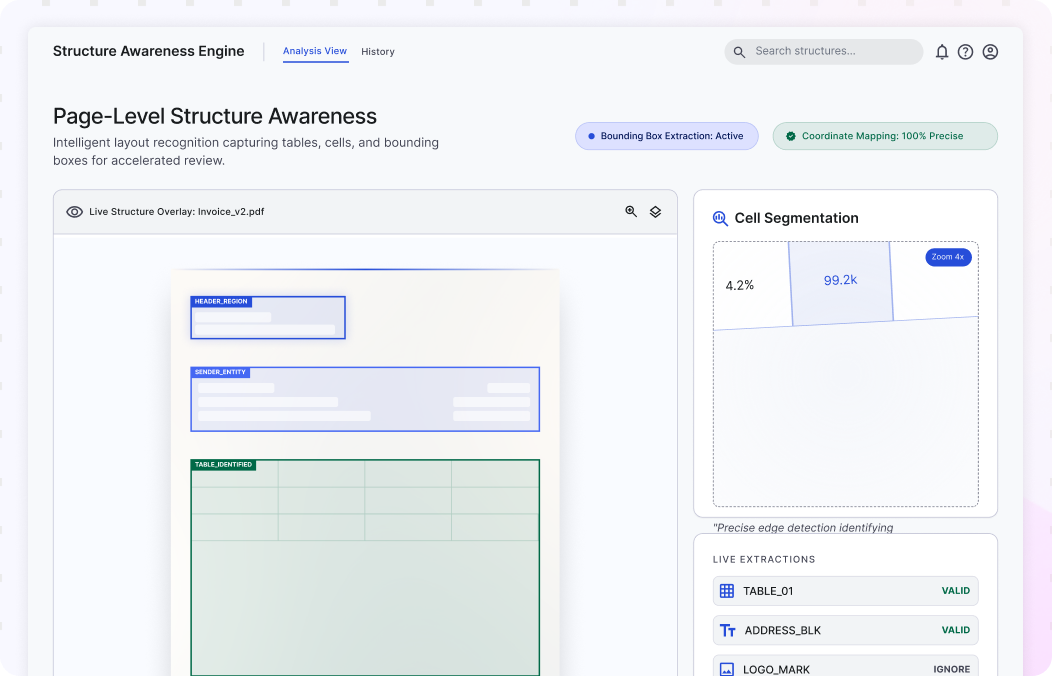Click the Coordinate Mapping: 100% Precise badge
Screen dimensions: 1052x676
[885, 136]
